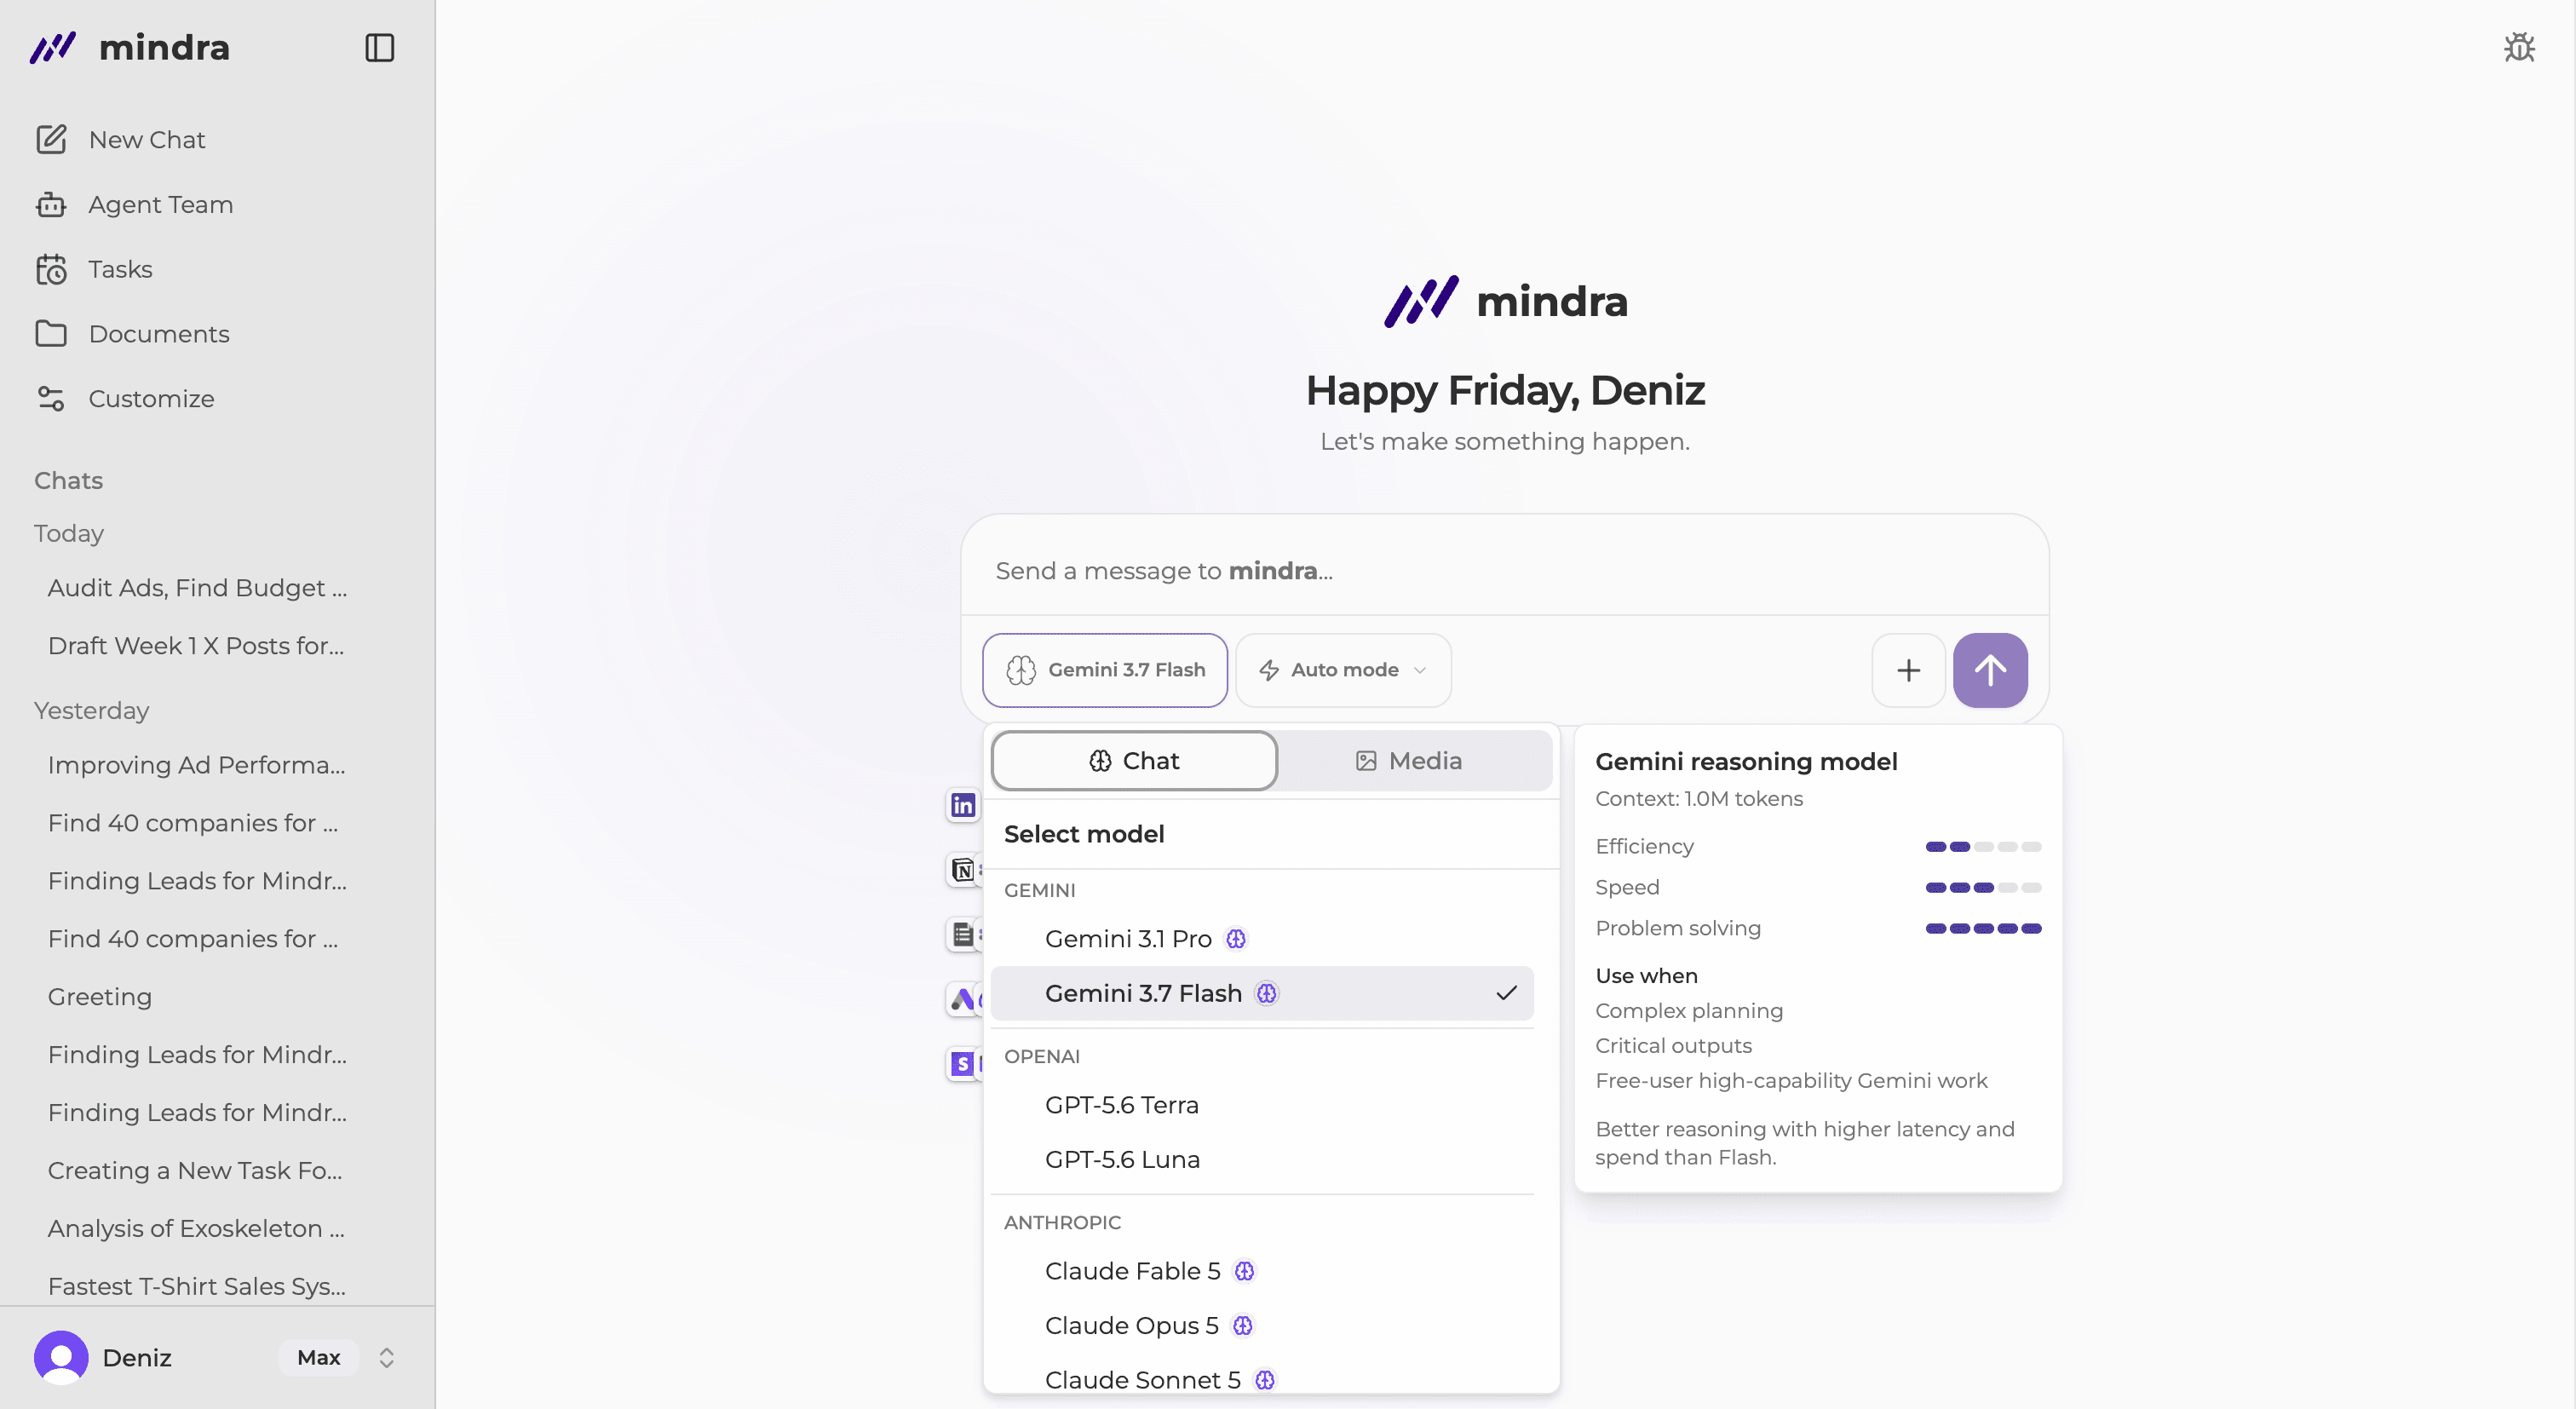The width and height of the screenshot is (2576, 1409).
Task: Click the mindra logo in the sidebar
Action: [130, 47]
